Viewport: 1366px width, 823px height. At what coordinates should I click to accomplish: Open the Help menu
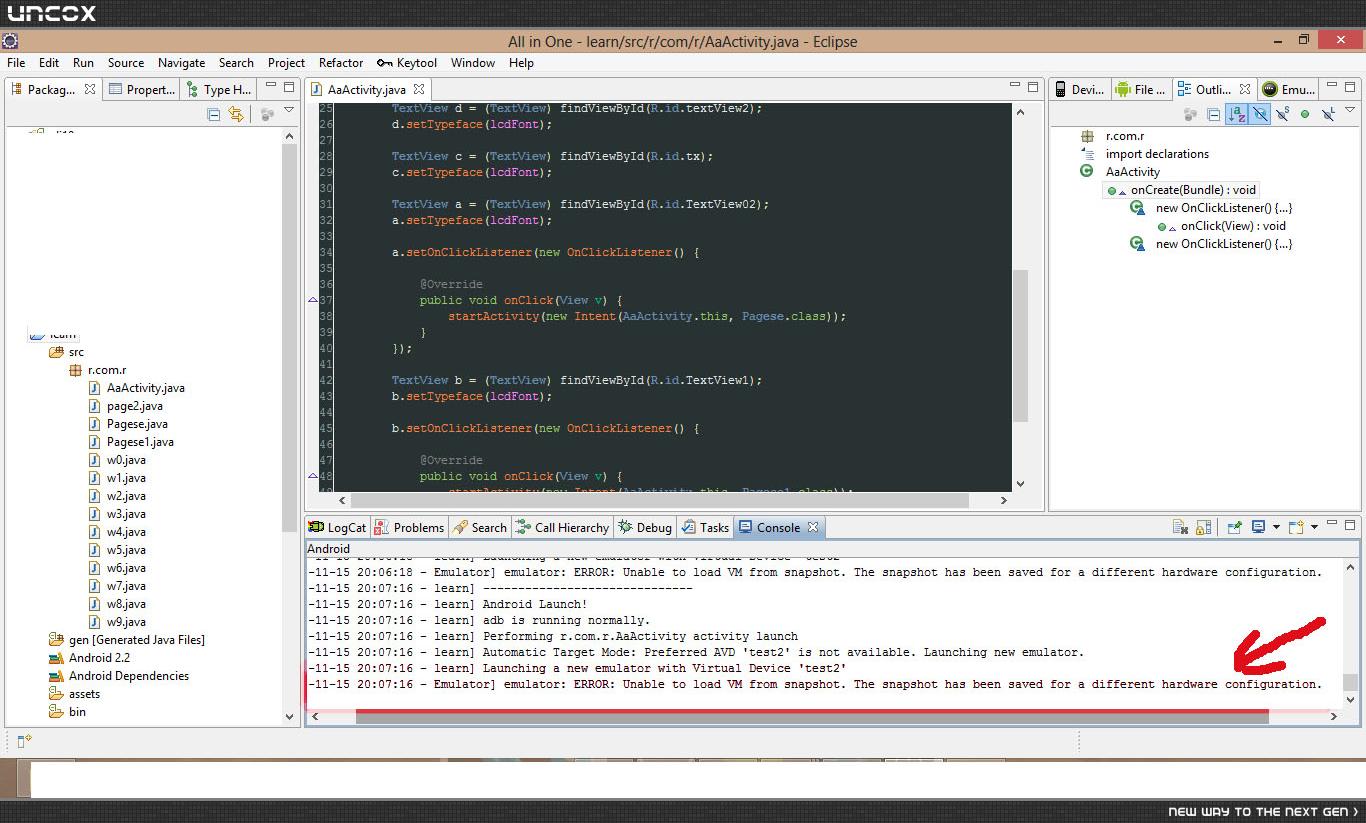(x=521, y=62)
